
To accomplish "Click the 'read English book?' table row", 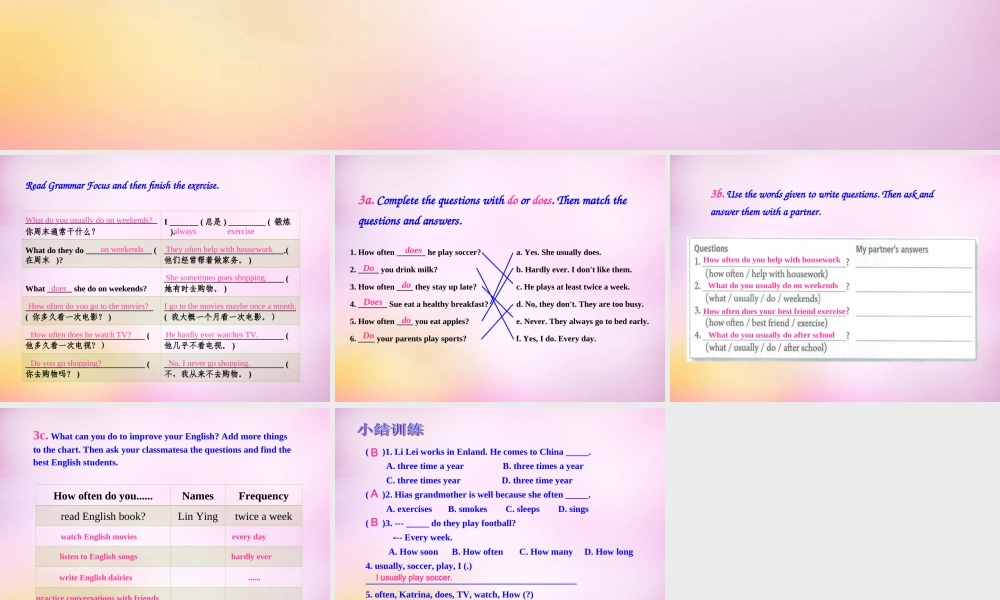I will [102, 516].
